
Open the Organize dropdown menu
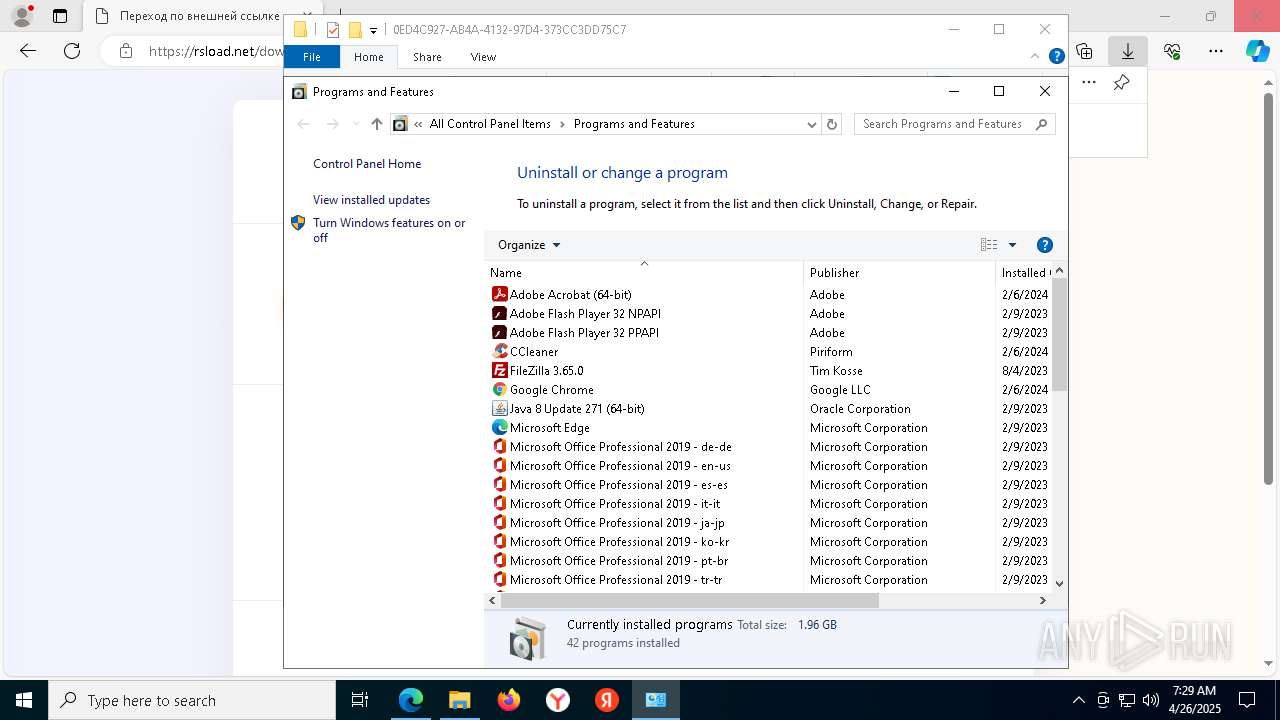click(x=529, y=245)
